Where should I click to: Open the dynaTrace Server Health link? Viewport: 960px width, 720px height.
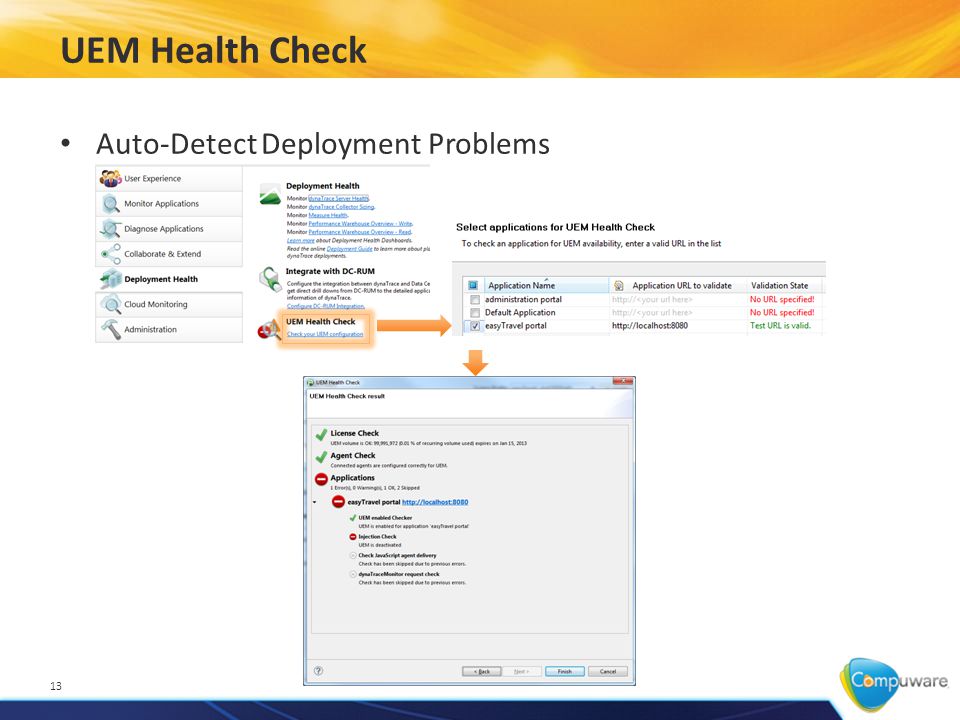339,198
